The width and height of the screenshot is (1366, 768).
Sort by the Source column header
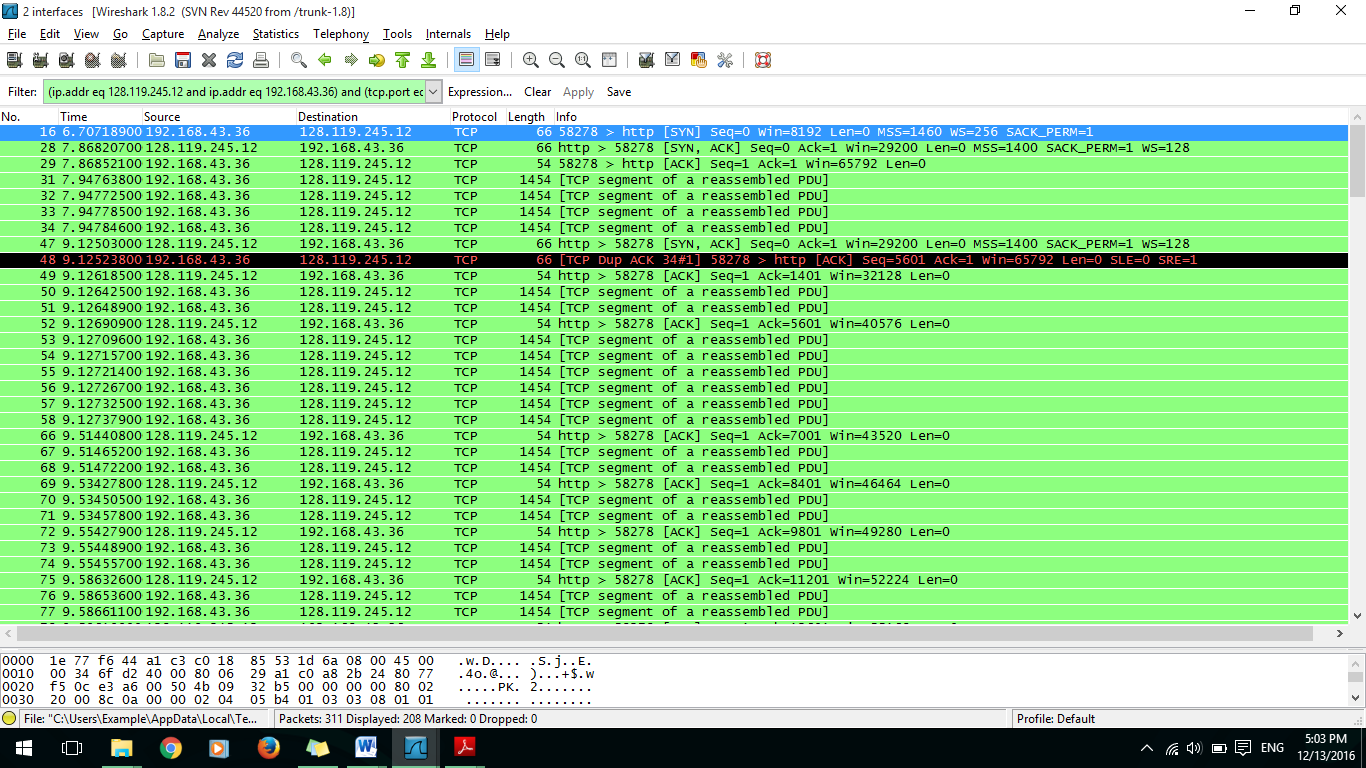219,117
